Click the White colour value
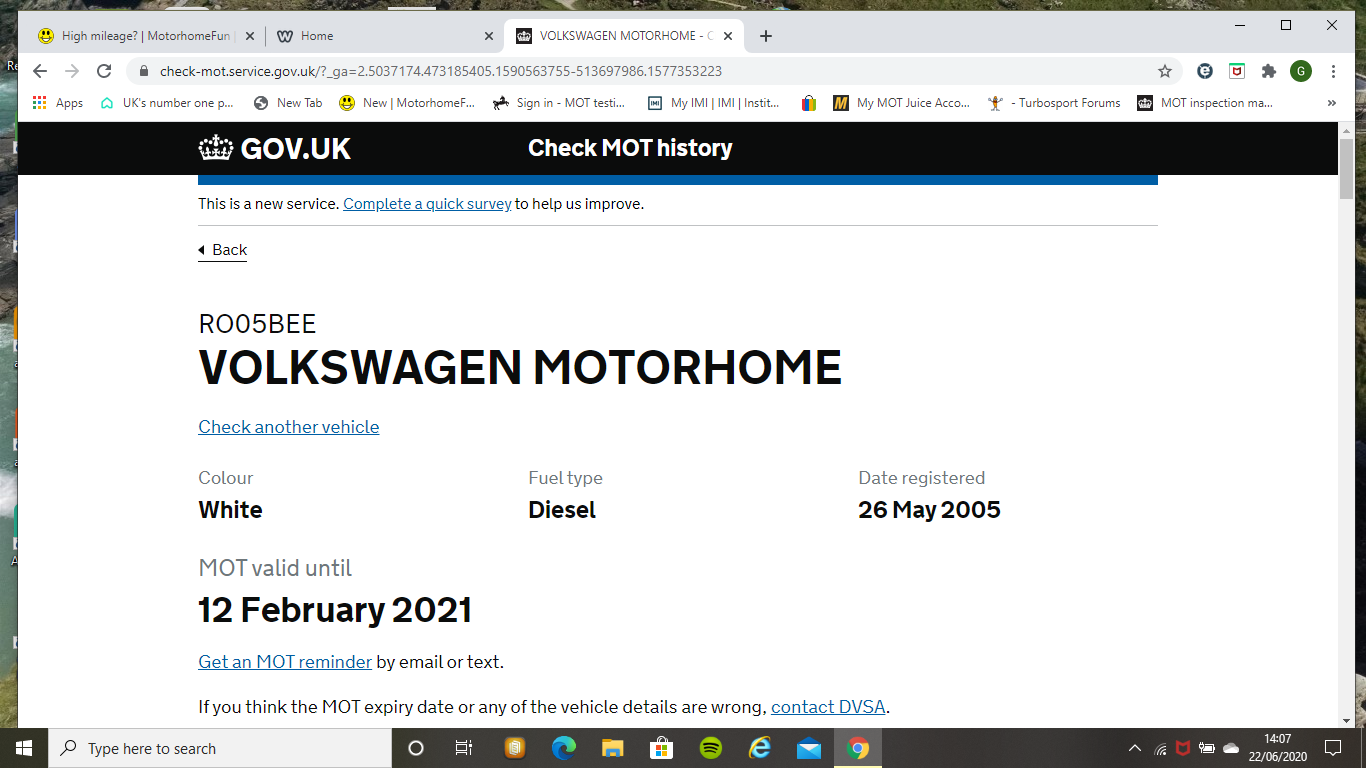1366x768 pixels. point(230,510)
